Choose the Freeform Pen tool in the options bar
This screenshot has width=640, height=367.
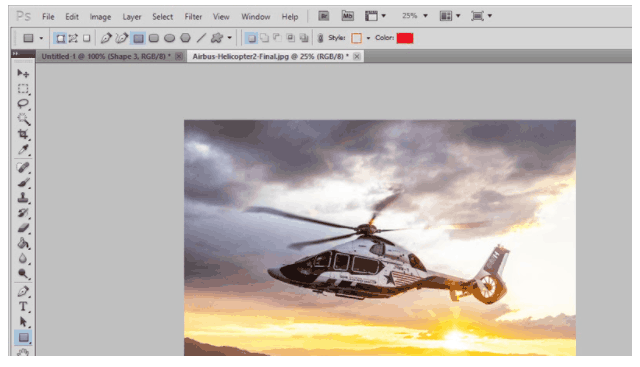tap(121, 38)
